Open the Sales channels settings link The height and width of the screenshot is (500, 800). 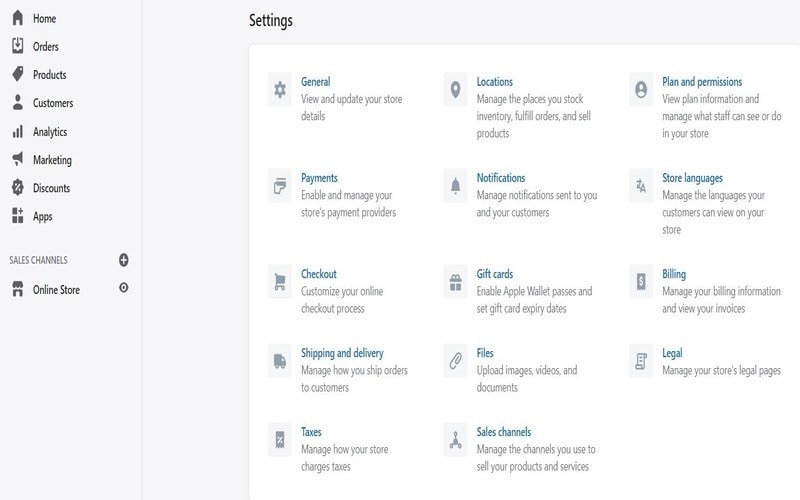[x=504, y=432]
